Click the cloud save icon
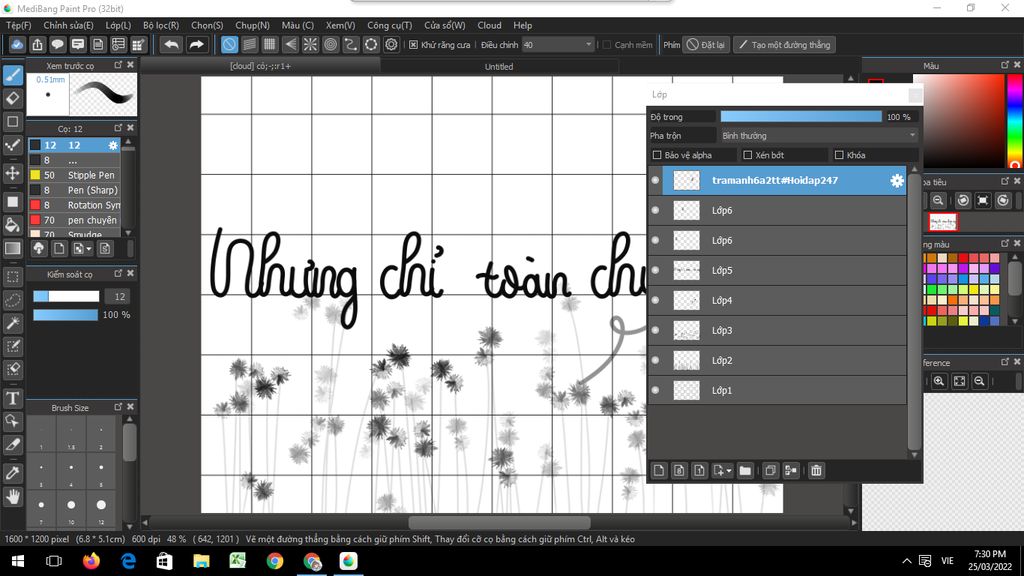This screenshot has height=576, width=1024. tap(17, 44)
